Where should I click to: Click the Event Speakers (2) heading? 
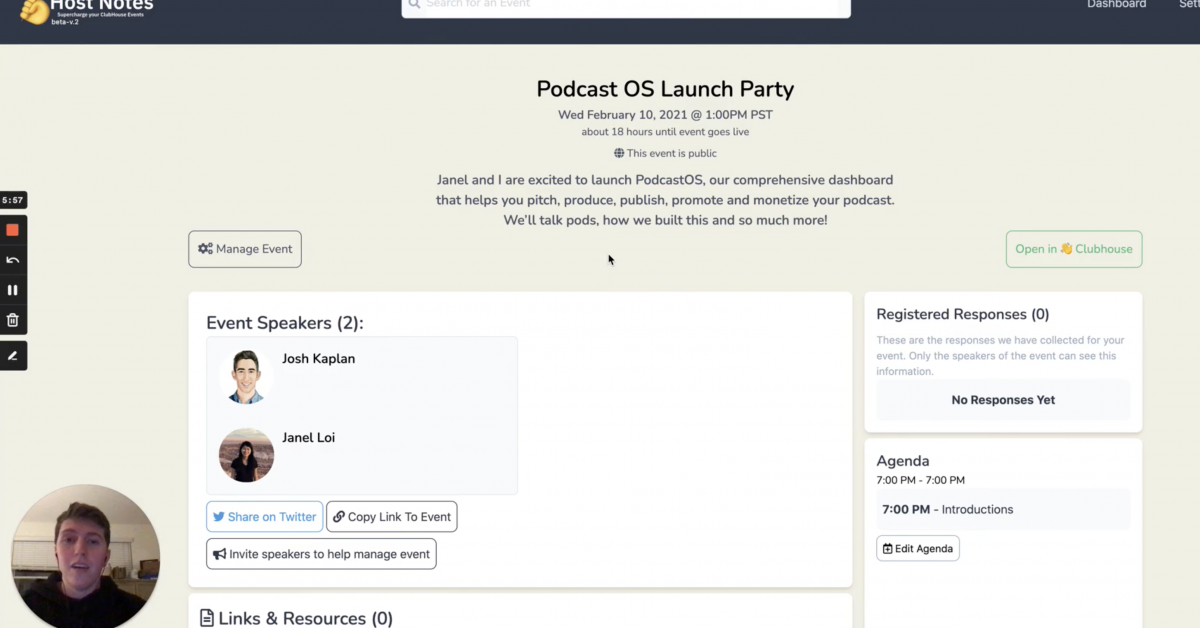click(285, 323)
